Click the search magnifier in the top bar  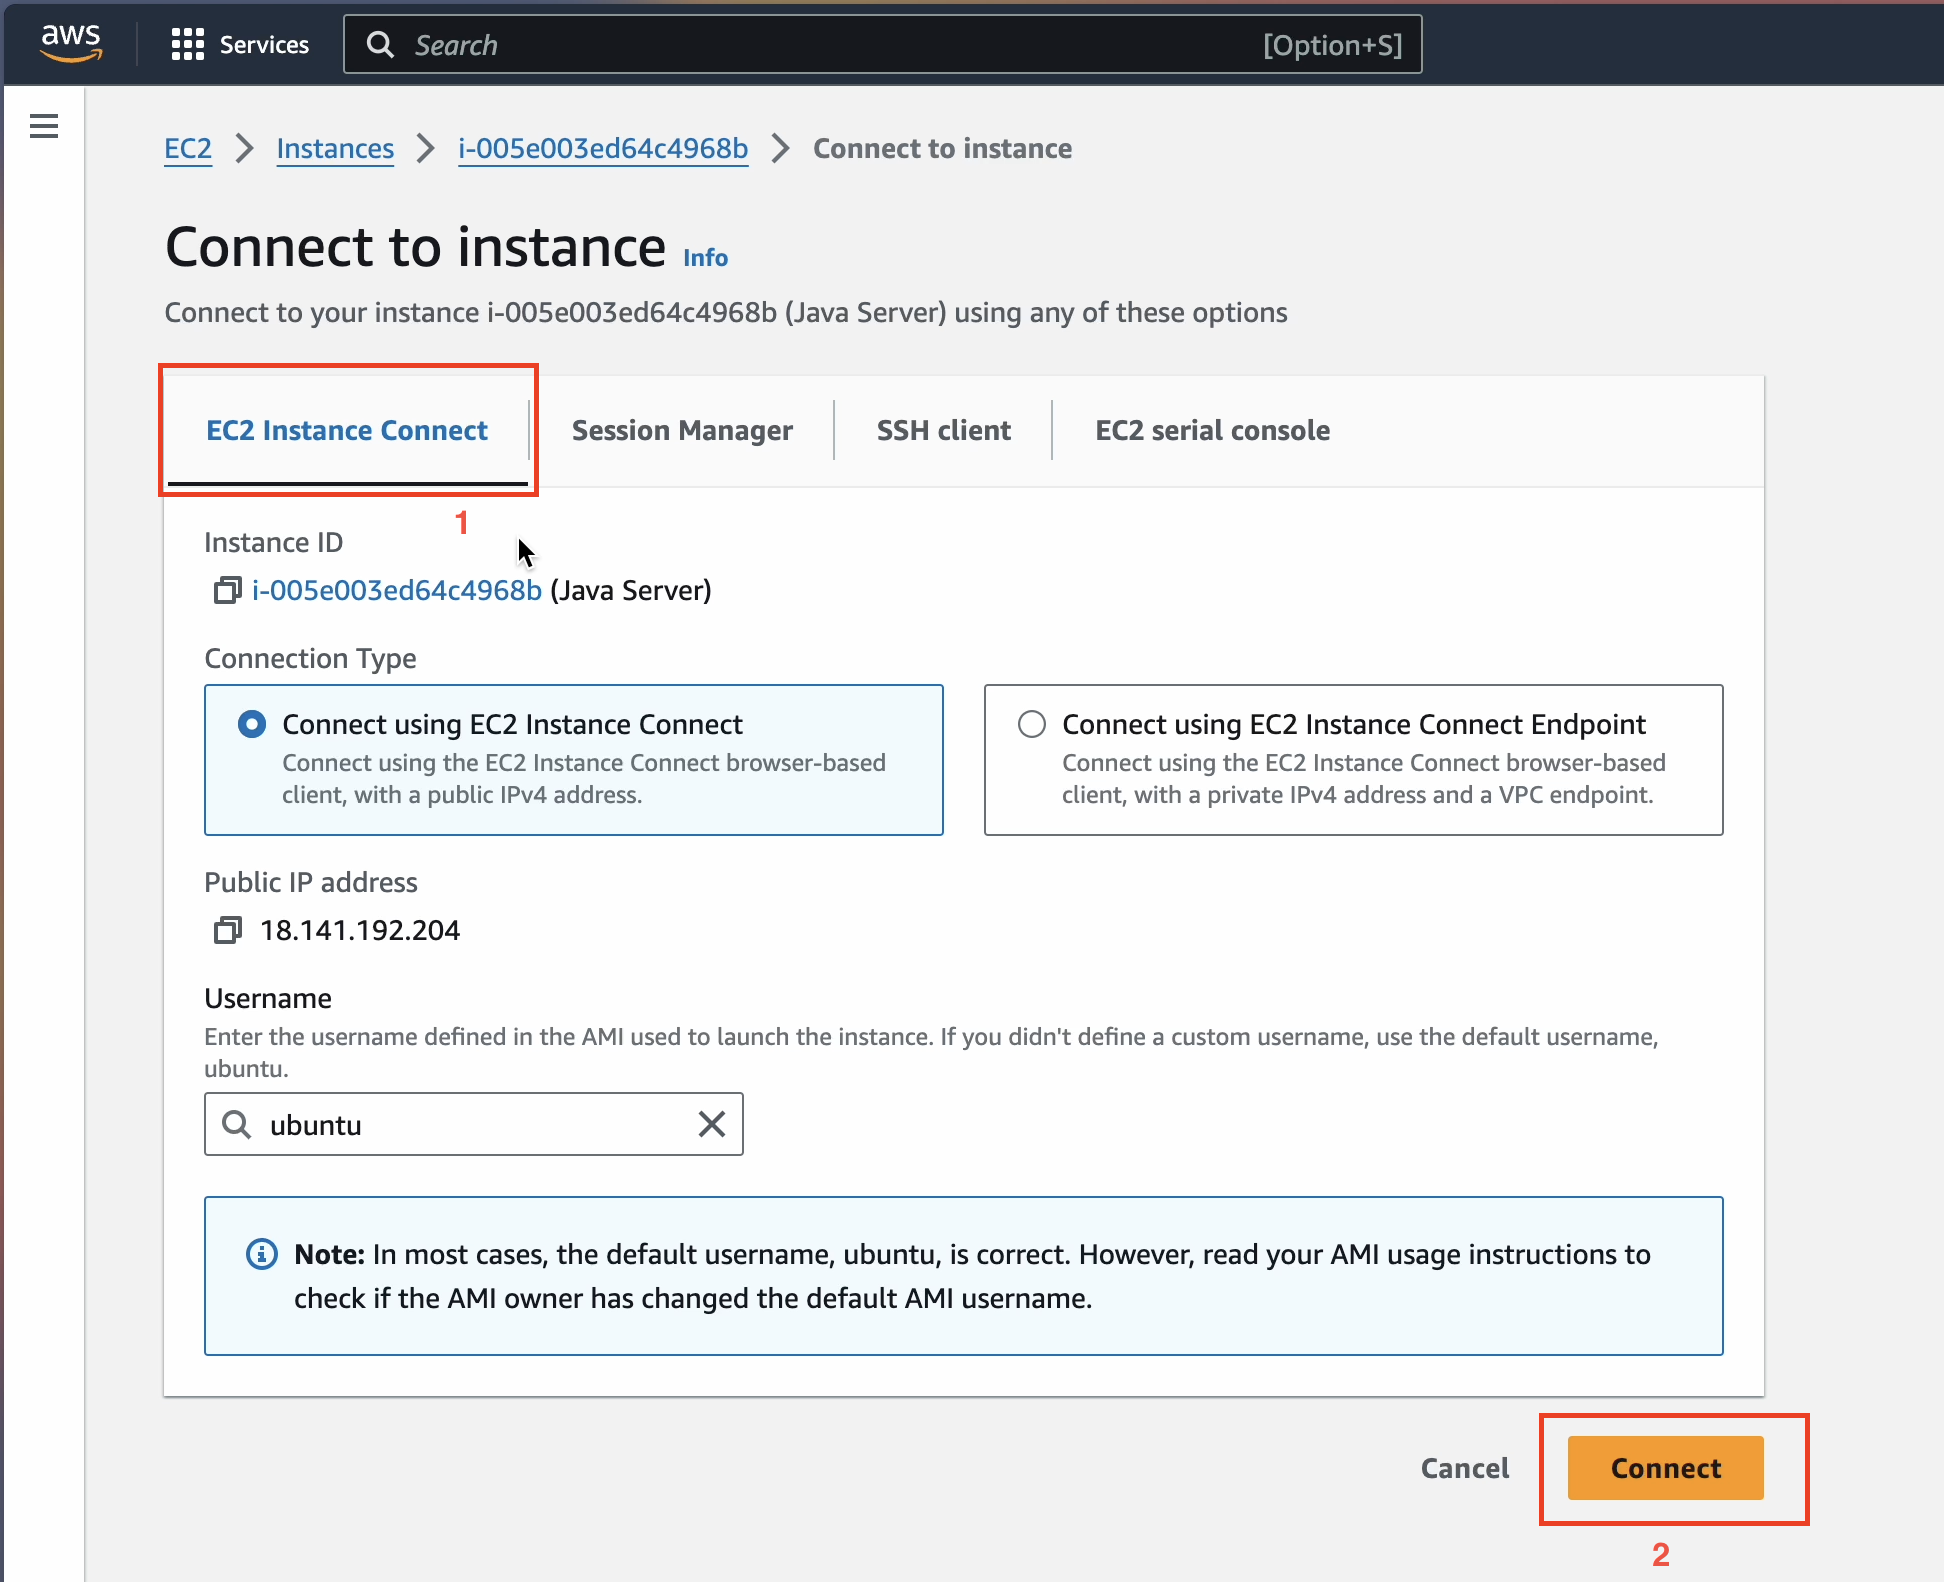pyautogui.click(x=380, y=44)
